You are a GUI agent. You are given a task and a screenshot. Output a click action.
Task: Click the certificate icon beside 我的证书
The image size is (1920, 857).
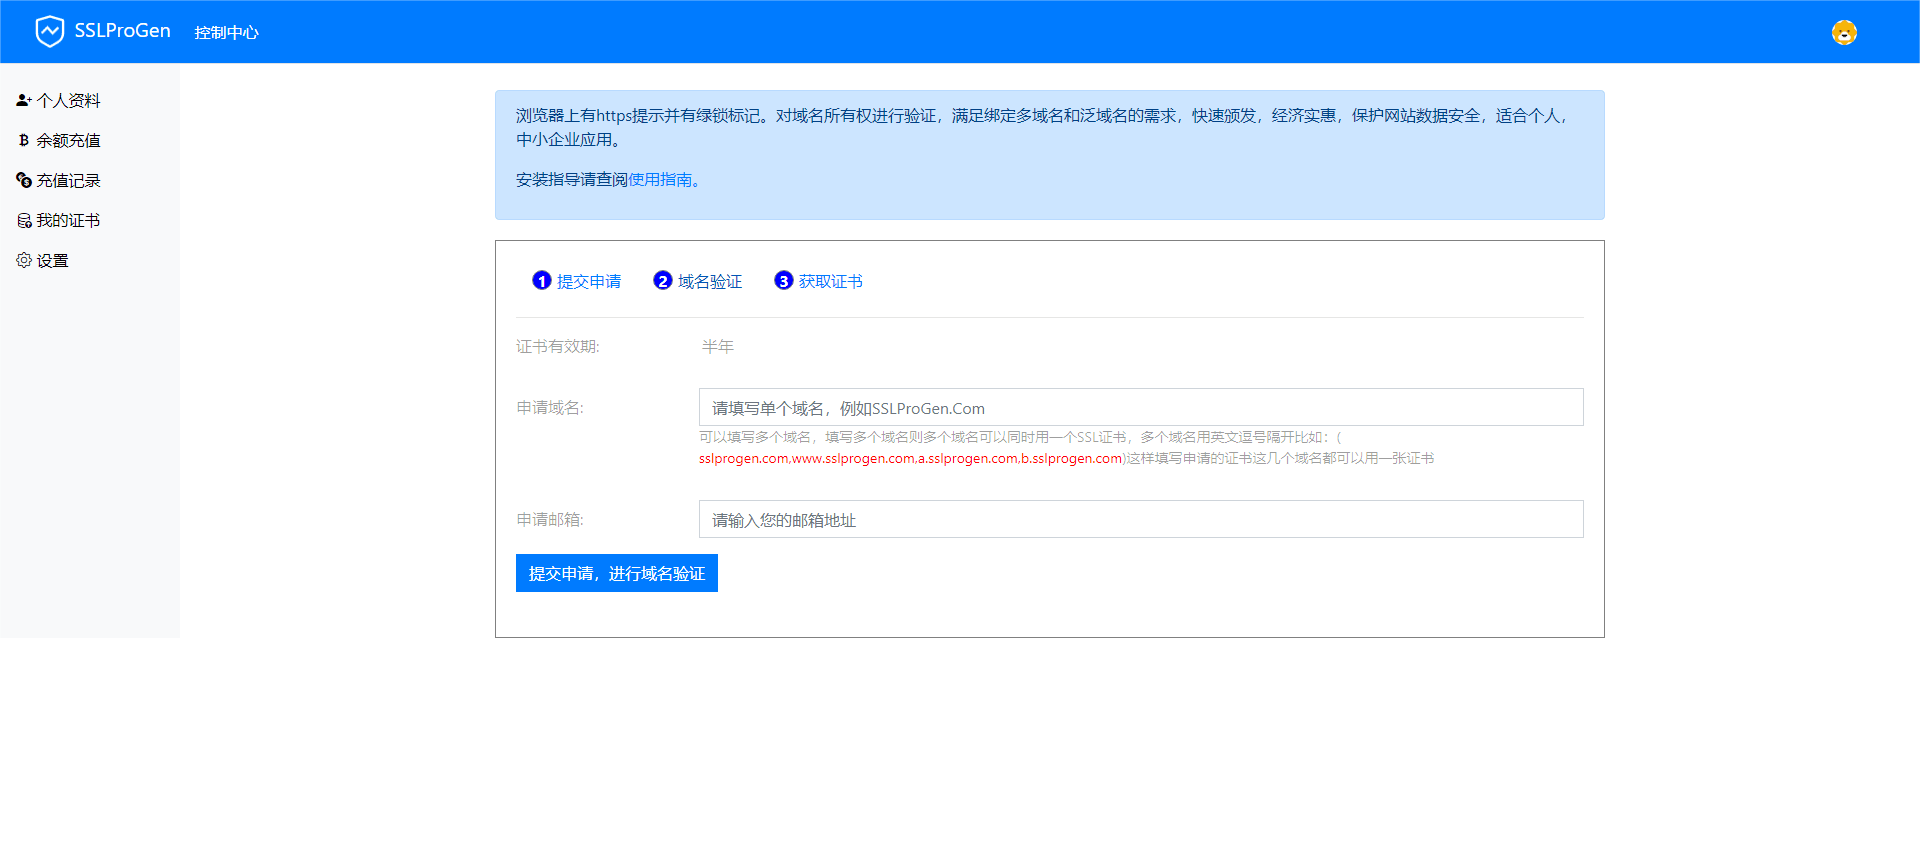24,220
